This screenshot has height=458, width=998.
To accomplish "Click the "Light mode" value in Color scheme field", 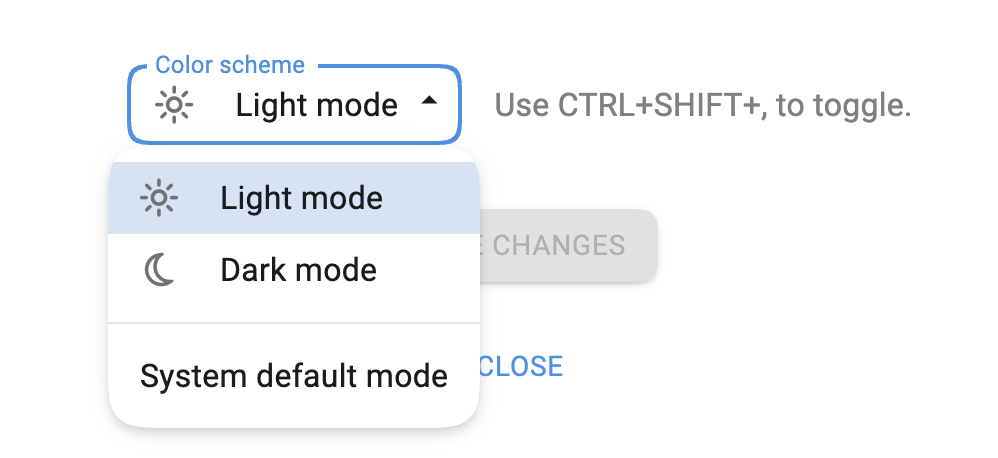I will 316,104.
